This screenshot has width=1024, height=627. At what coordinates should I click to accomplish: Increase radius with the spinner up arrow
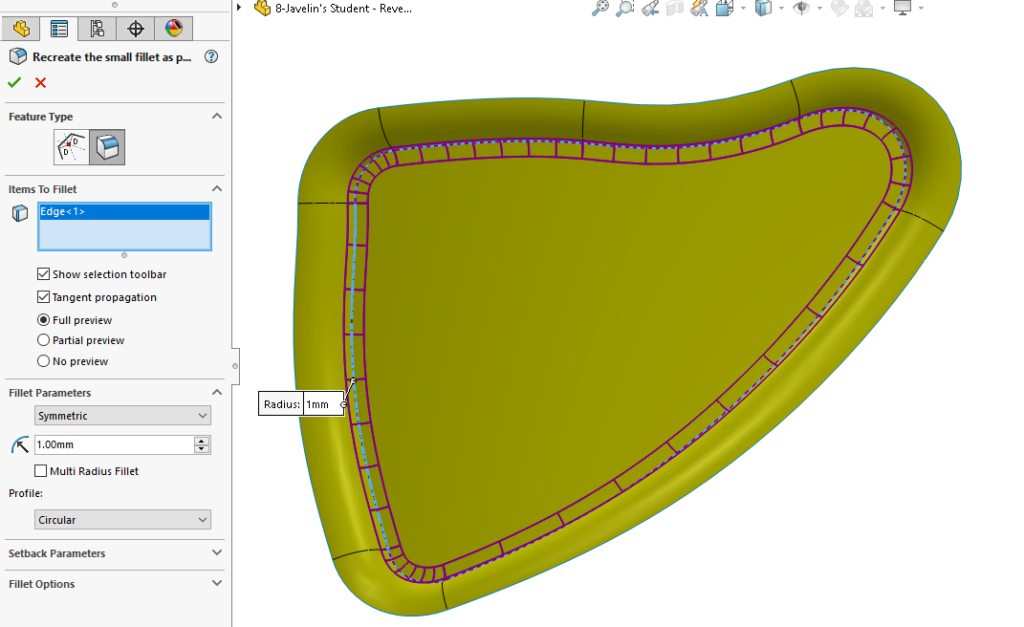[x=202, y=441]
